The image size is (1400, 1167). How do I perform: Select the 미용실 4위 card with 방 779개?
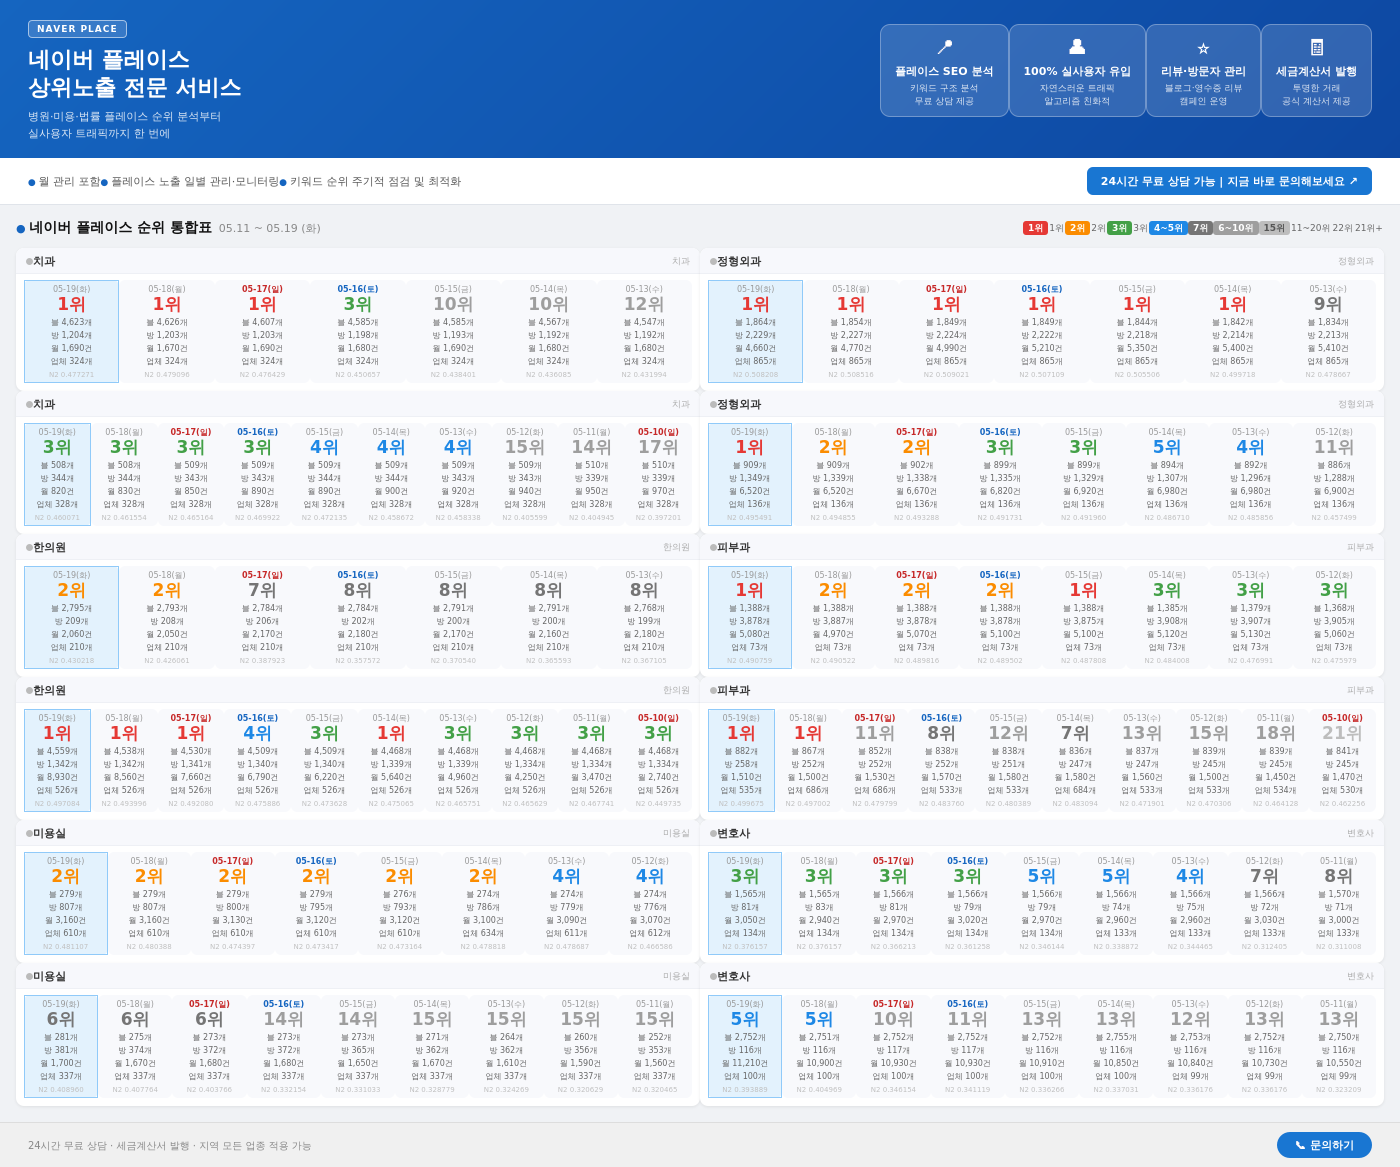(566, 903)
